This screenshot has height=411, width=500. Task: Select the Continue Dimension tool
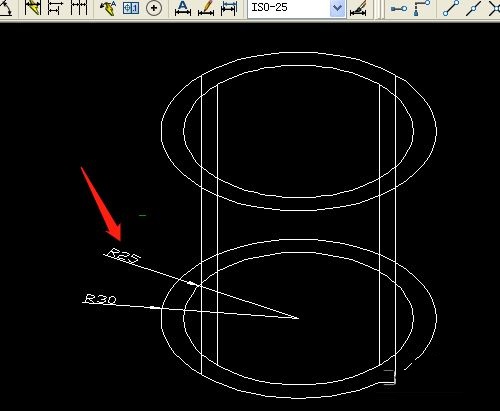(x=79, y=7)
